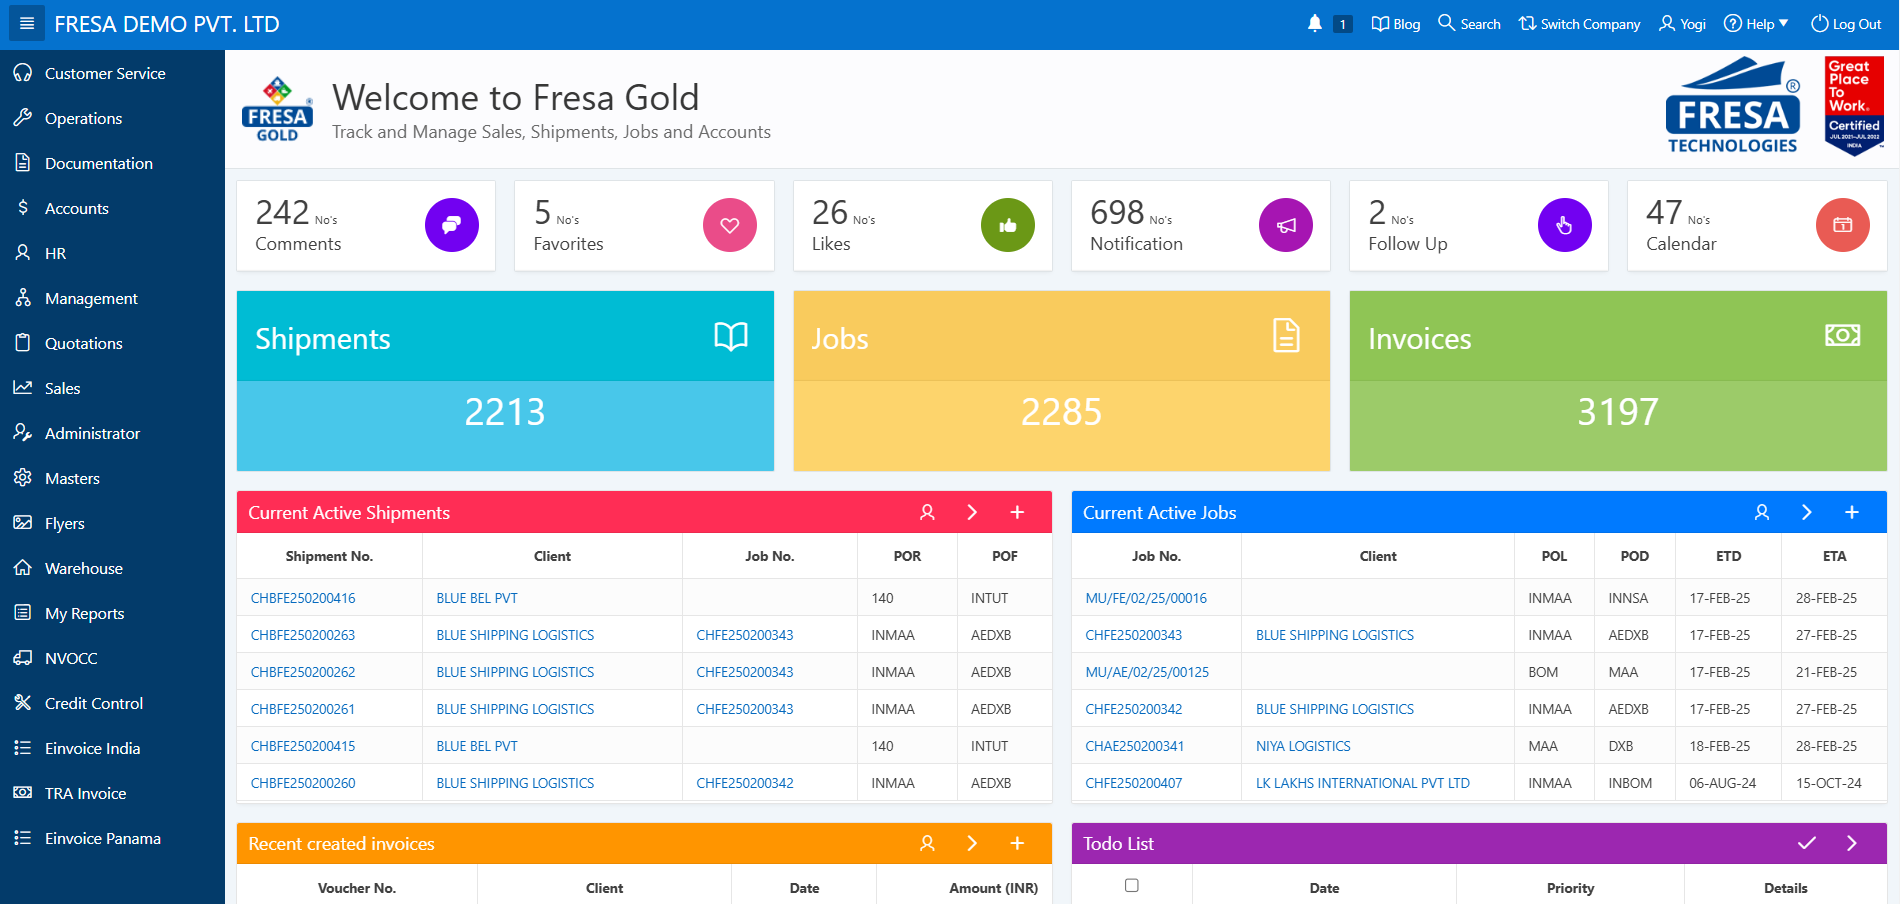This screenshot has height=904, width=1900.
Task: Open job CHAE250200341
Action: [1135, 746]
